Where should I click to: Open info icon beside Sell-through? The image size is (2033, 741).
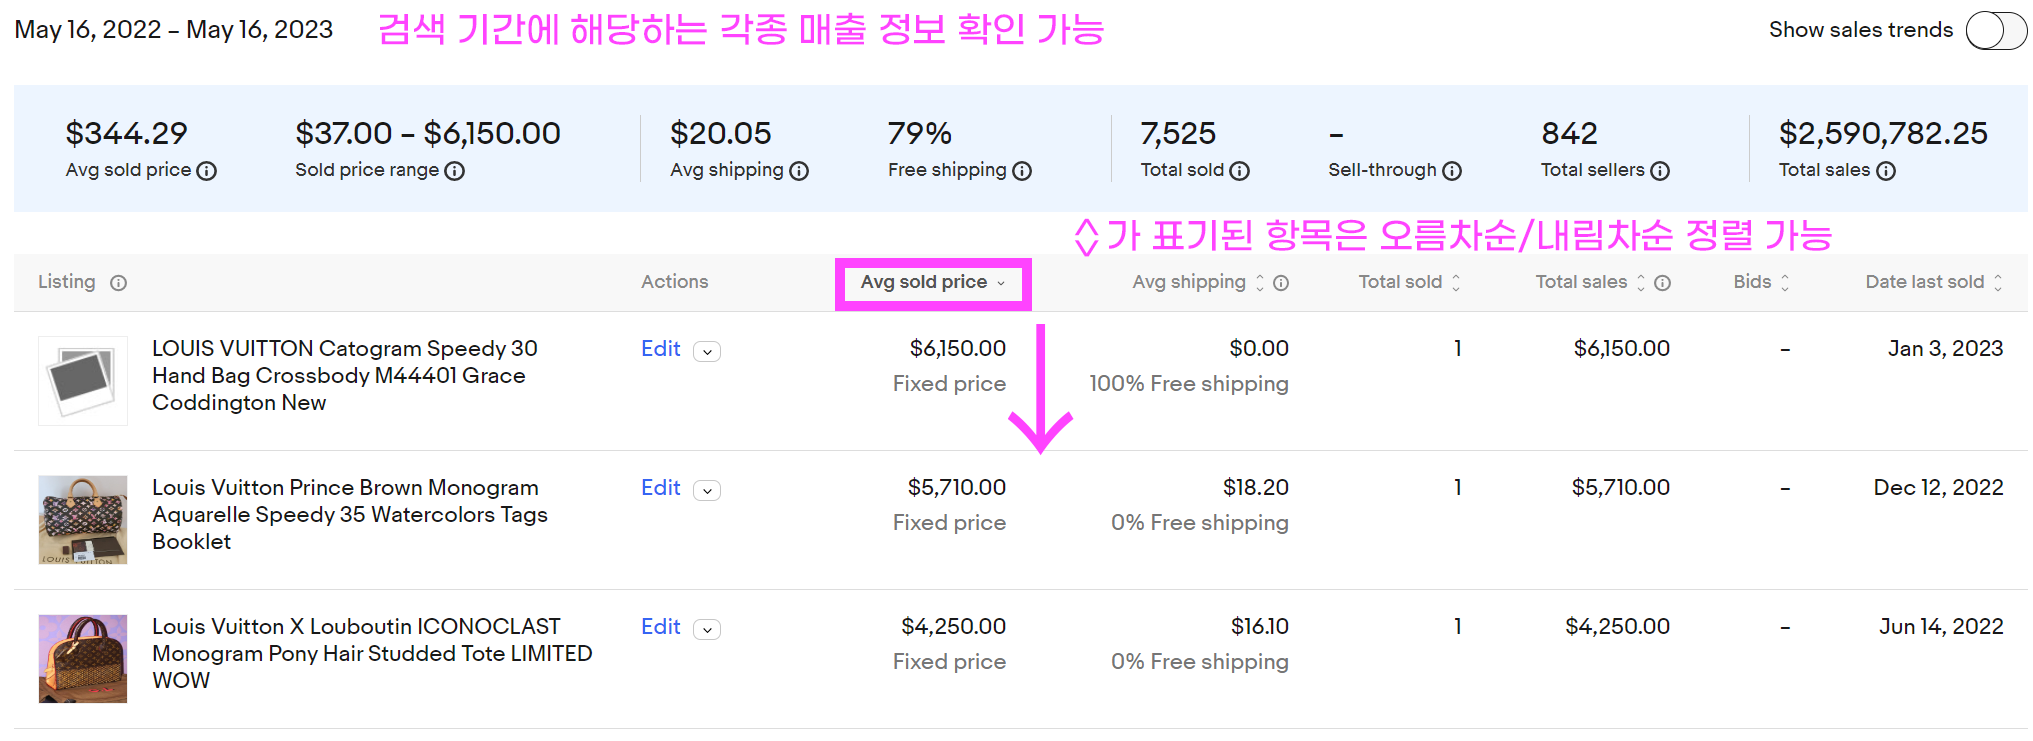point(1452,171)
